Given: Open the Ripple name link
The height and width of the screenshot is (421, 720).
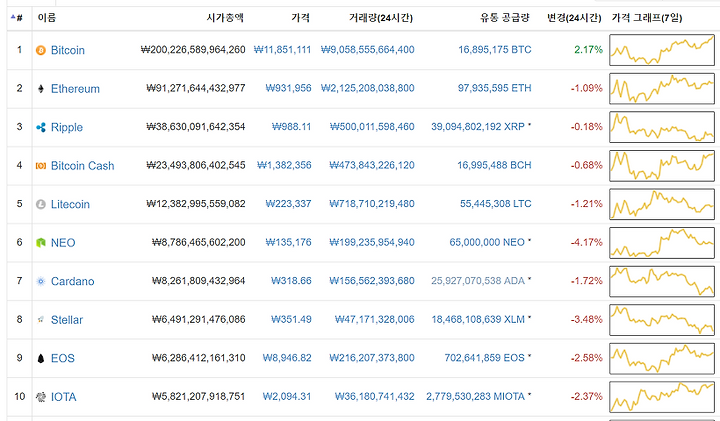Looking at the screenshot, I should (67, 127).
